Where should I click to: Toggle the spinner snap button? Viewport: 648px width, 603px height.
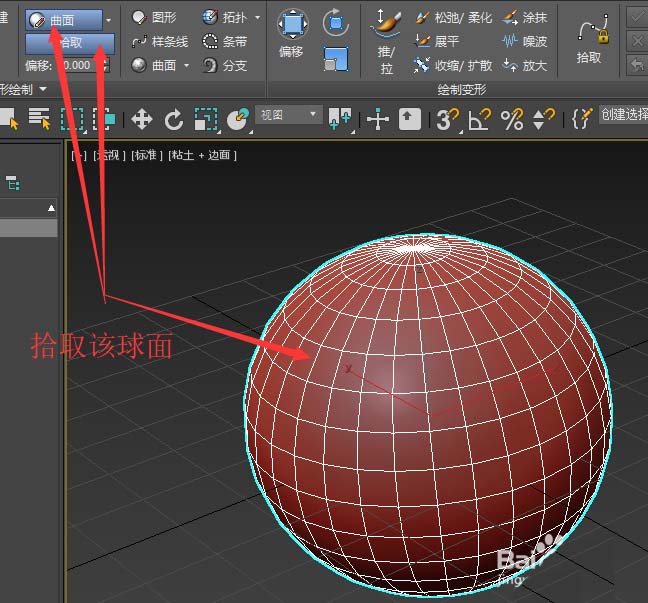[x=543, y=120]
